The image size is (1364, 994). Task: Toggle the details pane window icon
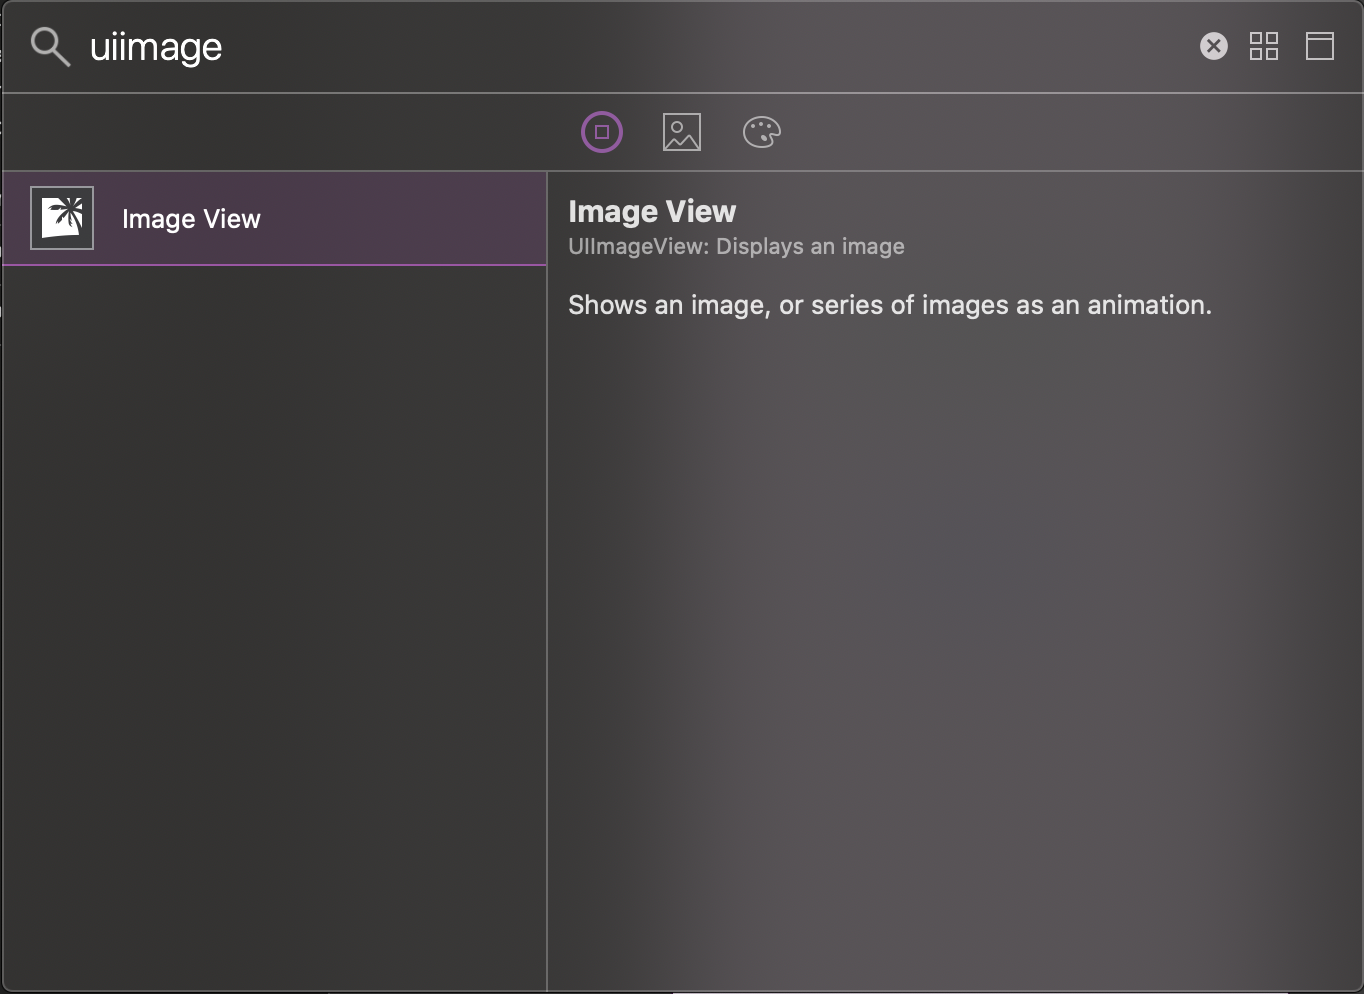[x=1320, y=46]
